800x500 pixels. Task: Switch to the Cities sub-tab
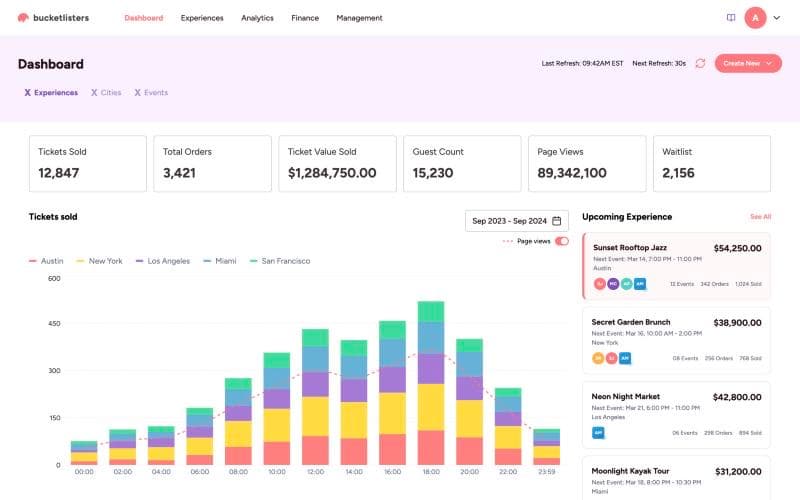click(106, 92)
